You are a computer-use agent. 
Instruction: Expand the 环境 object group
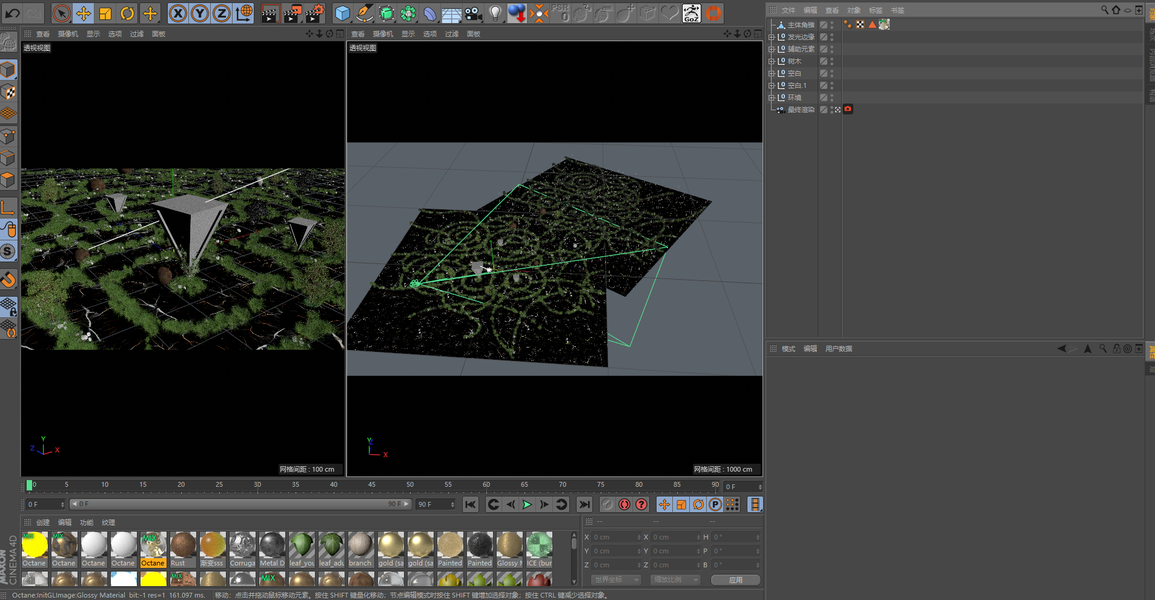772,97
